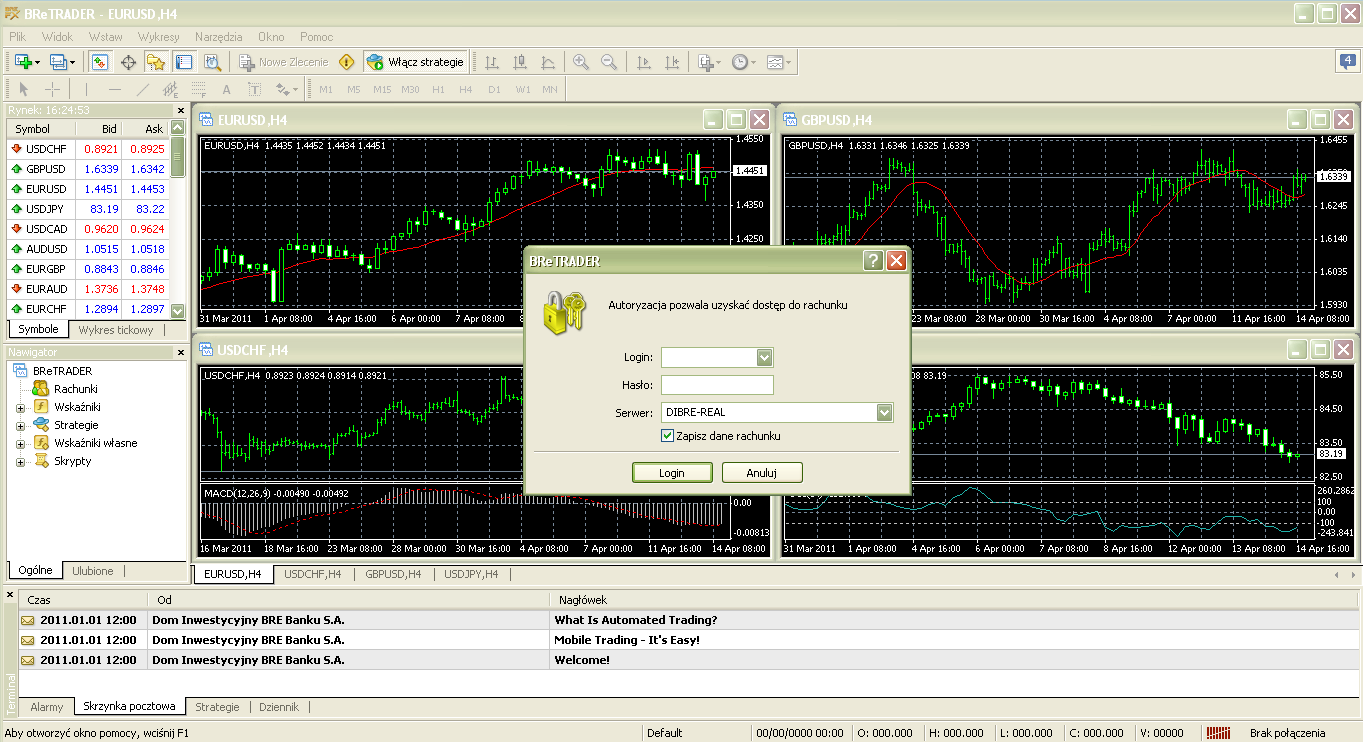
Task: Expand the Skrypty tree node
Action: click(x=20, y=461)
